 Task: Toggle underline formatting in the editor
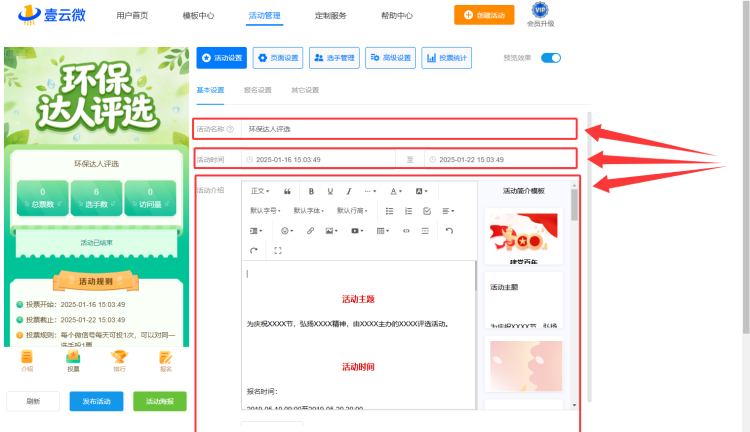coord(330,191)
